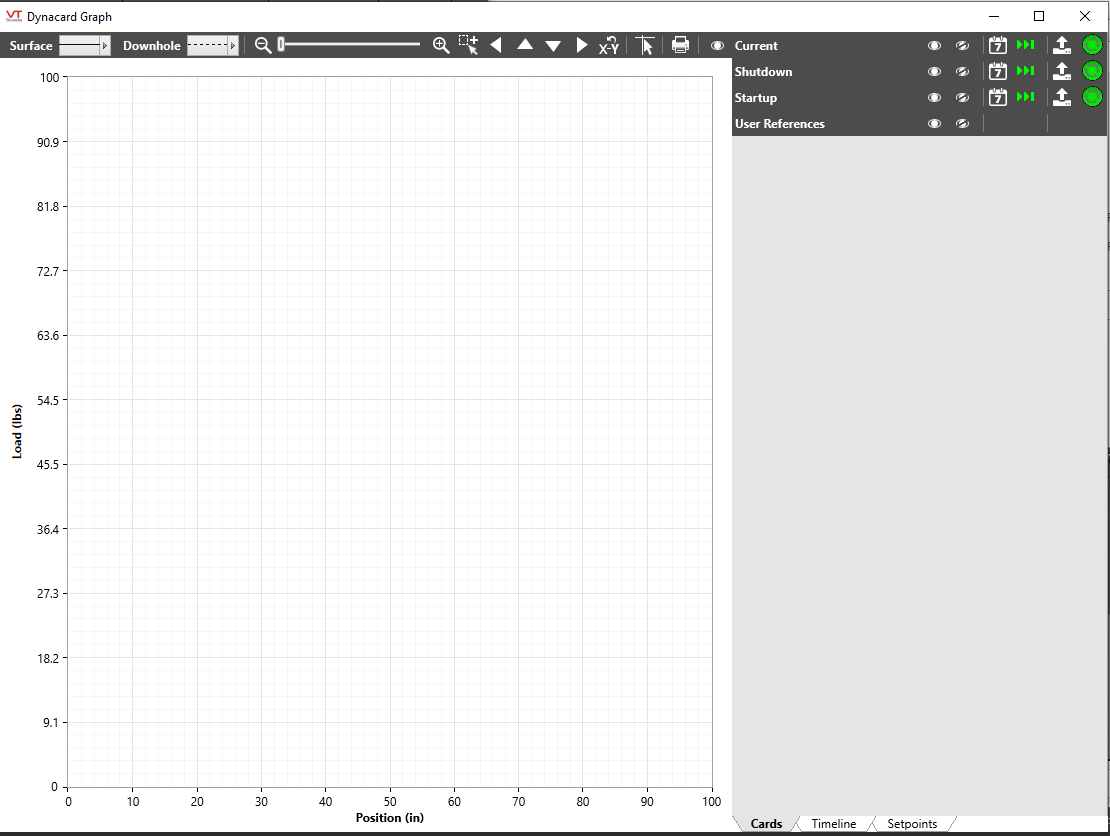Switch to the Timeline tab
Viewport: 1110px width, 836px height.
(x=833, y=824)
